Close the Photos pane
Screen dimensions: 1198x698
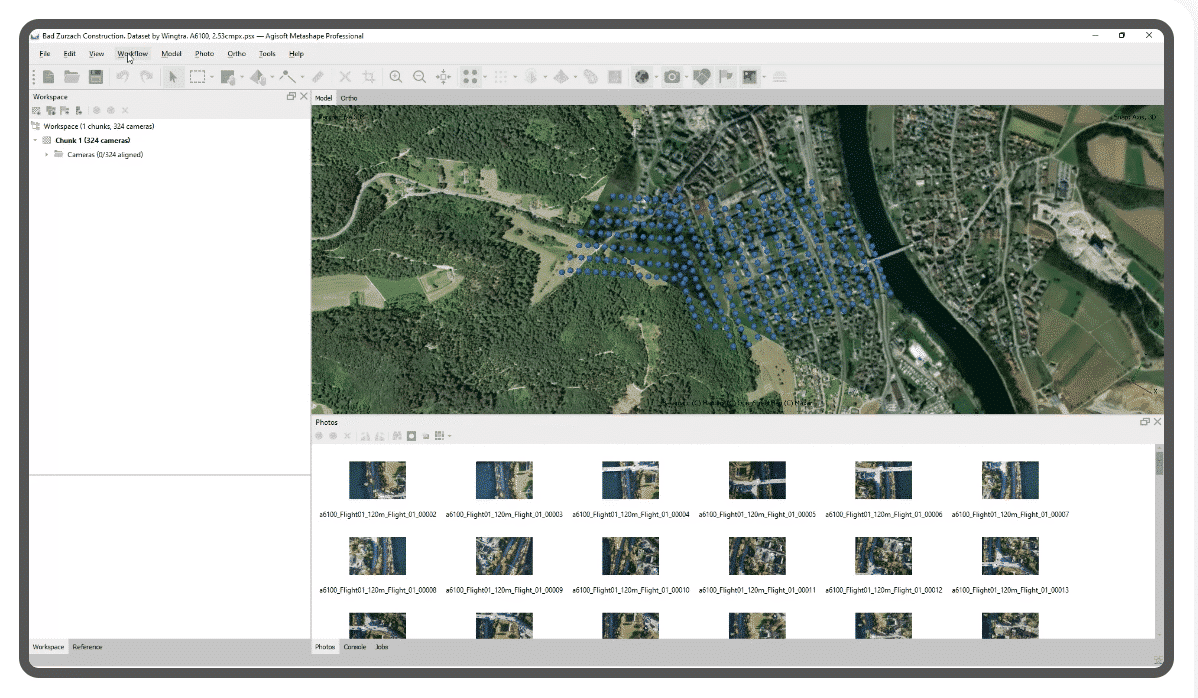1158,422
